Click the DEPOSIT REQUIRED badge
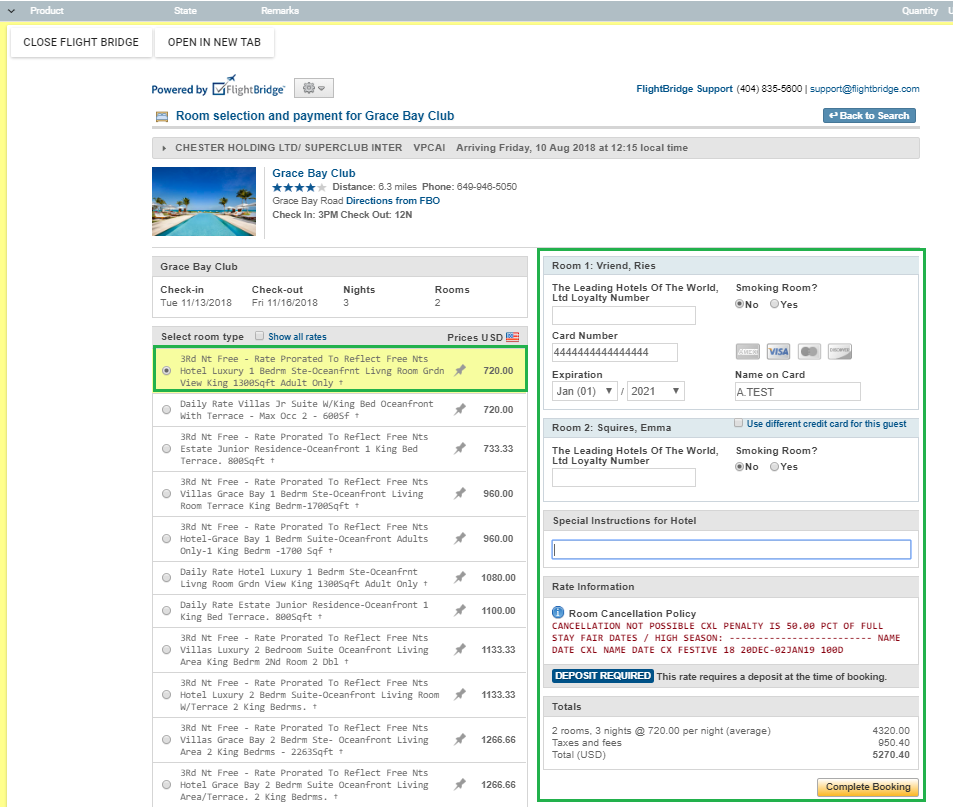Image resolution: width=953 pixels, height=807 pixels. 603,676
